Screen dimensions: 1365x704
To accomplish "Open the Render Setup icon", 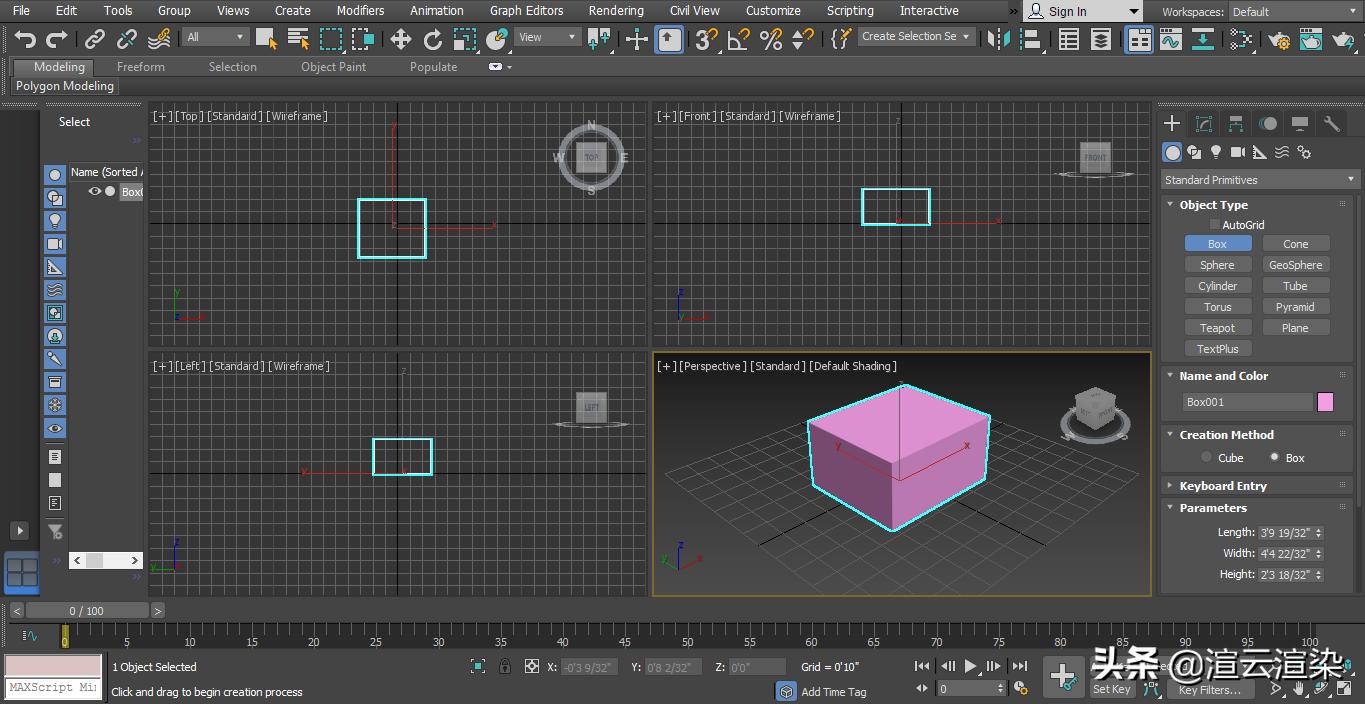I will [1279, 37].
